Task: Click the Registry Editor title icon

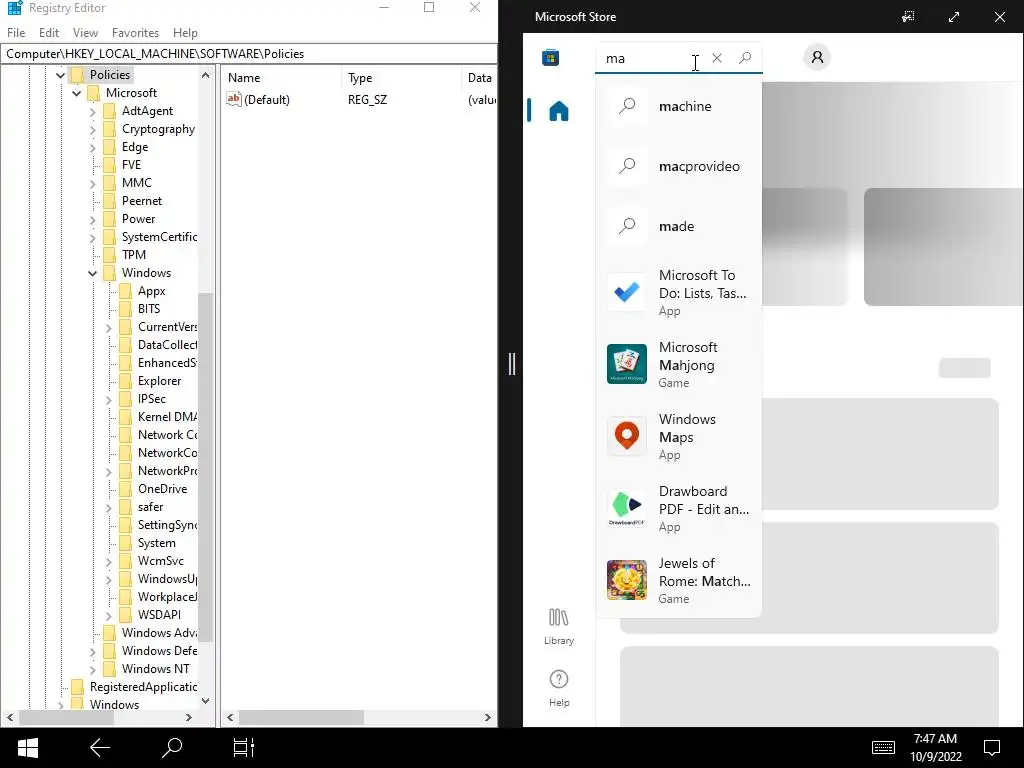Action: pos(15,8)
